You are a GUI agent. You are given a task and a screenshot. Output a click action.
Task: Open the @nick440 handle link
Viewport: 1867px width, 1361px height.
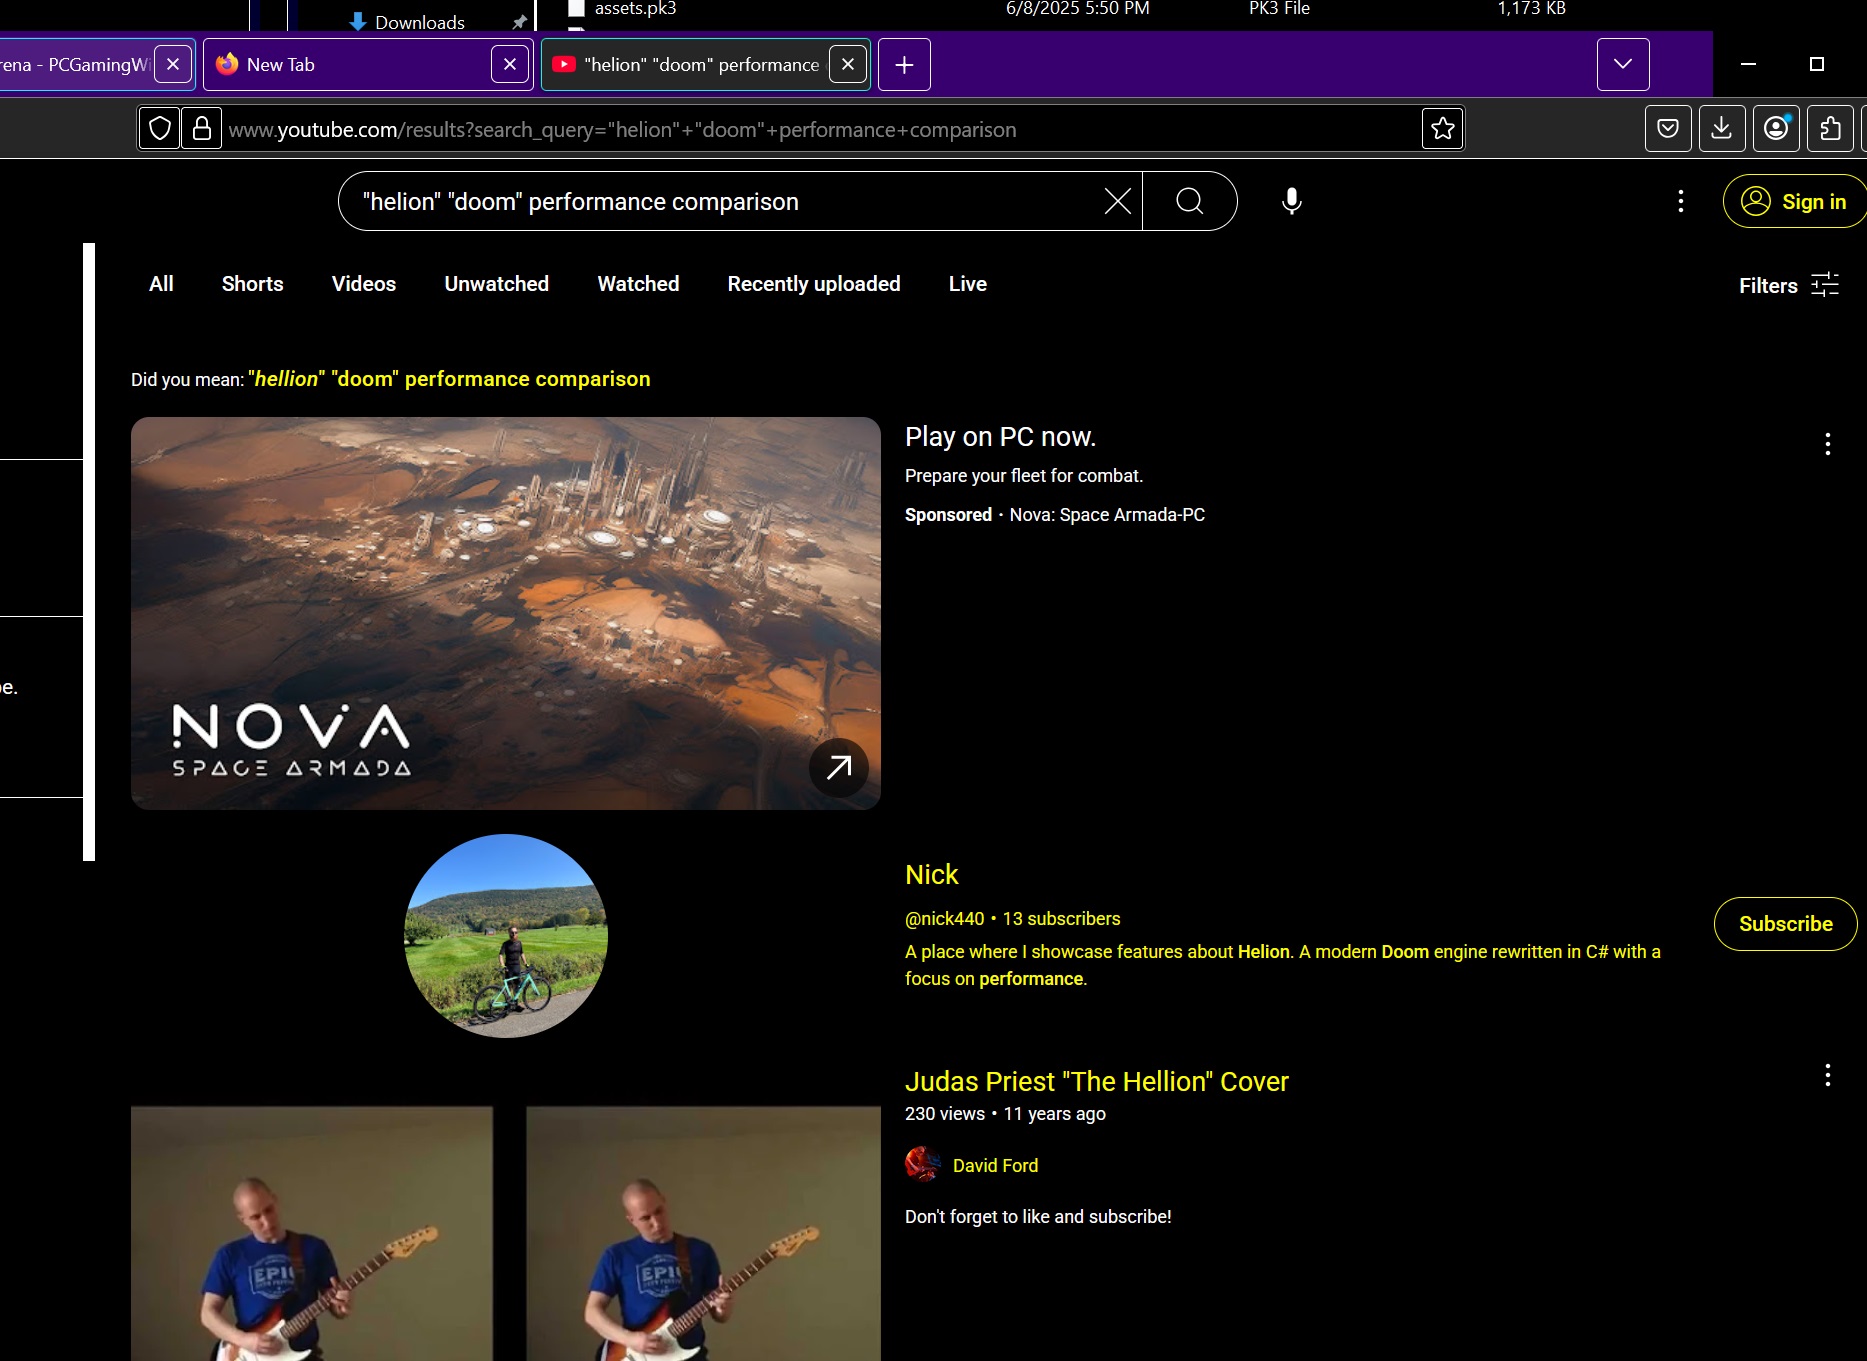pyautogui.click(x=944, y=918)
